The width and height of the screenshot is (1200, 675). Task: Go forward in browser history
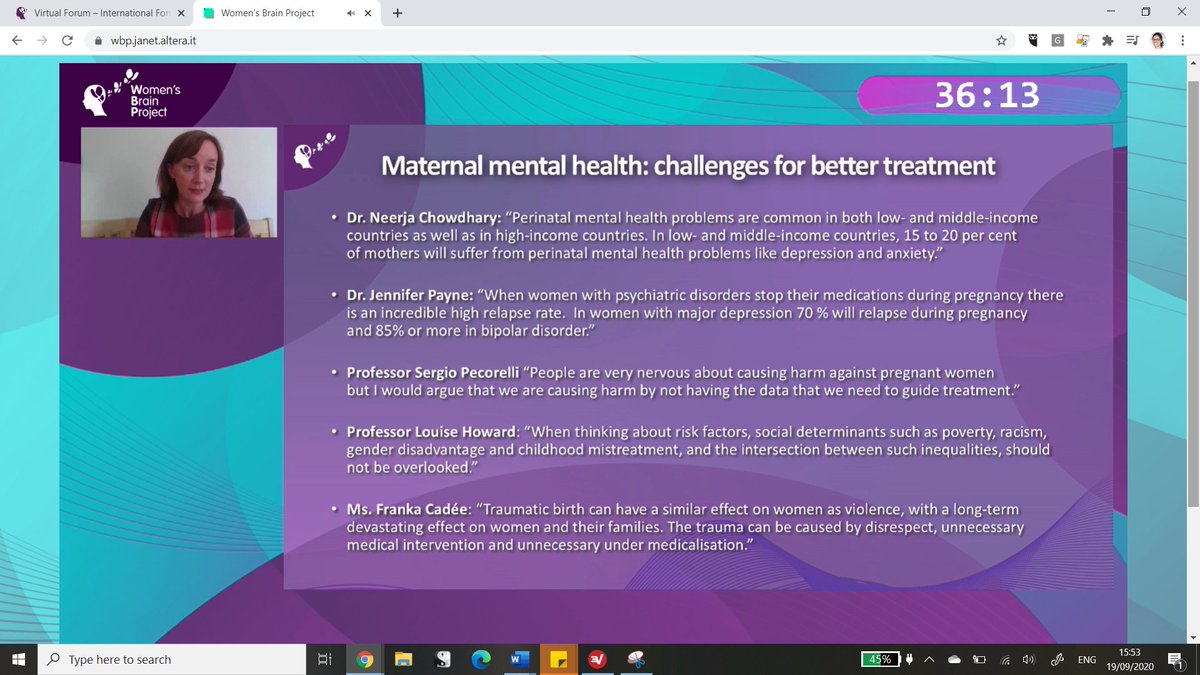coord(42,41)
